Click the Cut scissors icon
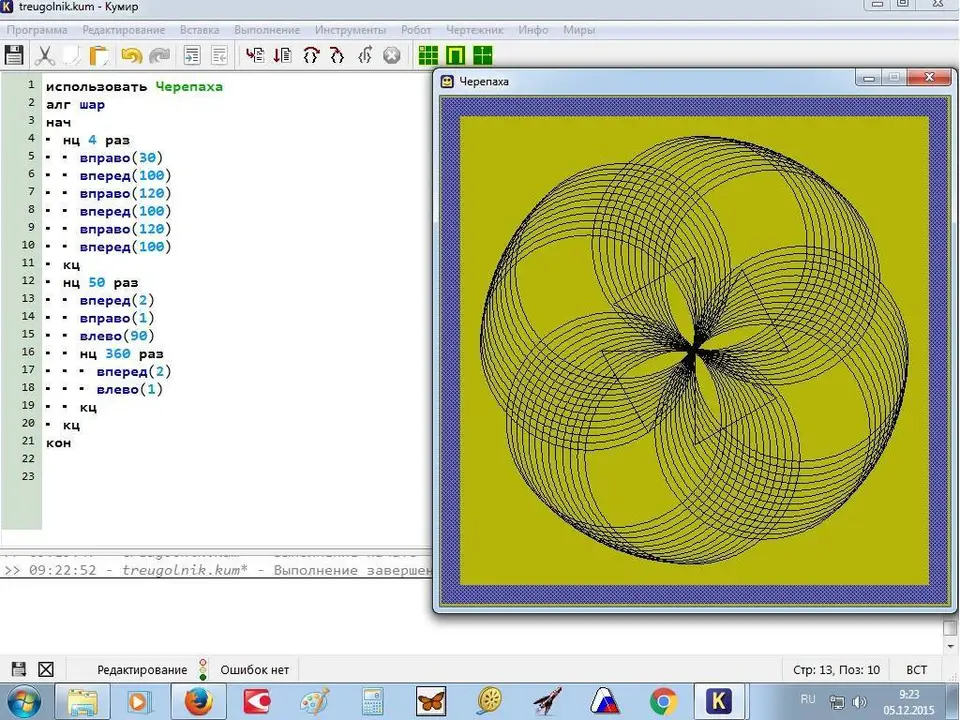This screenshot has width=960, height=720. [x=44, y=55]
